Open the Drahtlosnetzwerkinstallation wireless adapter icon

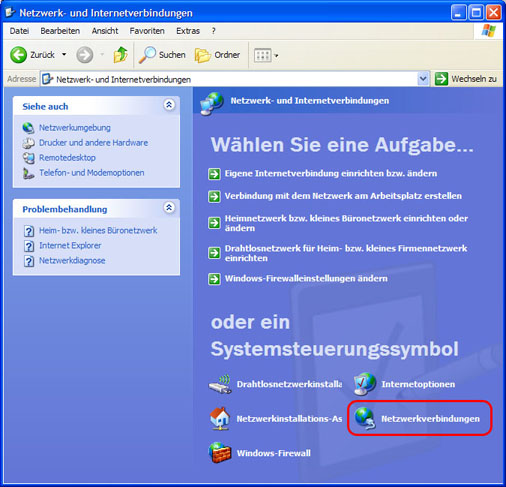220,384
